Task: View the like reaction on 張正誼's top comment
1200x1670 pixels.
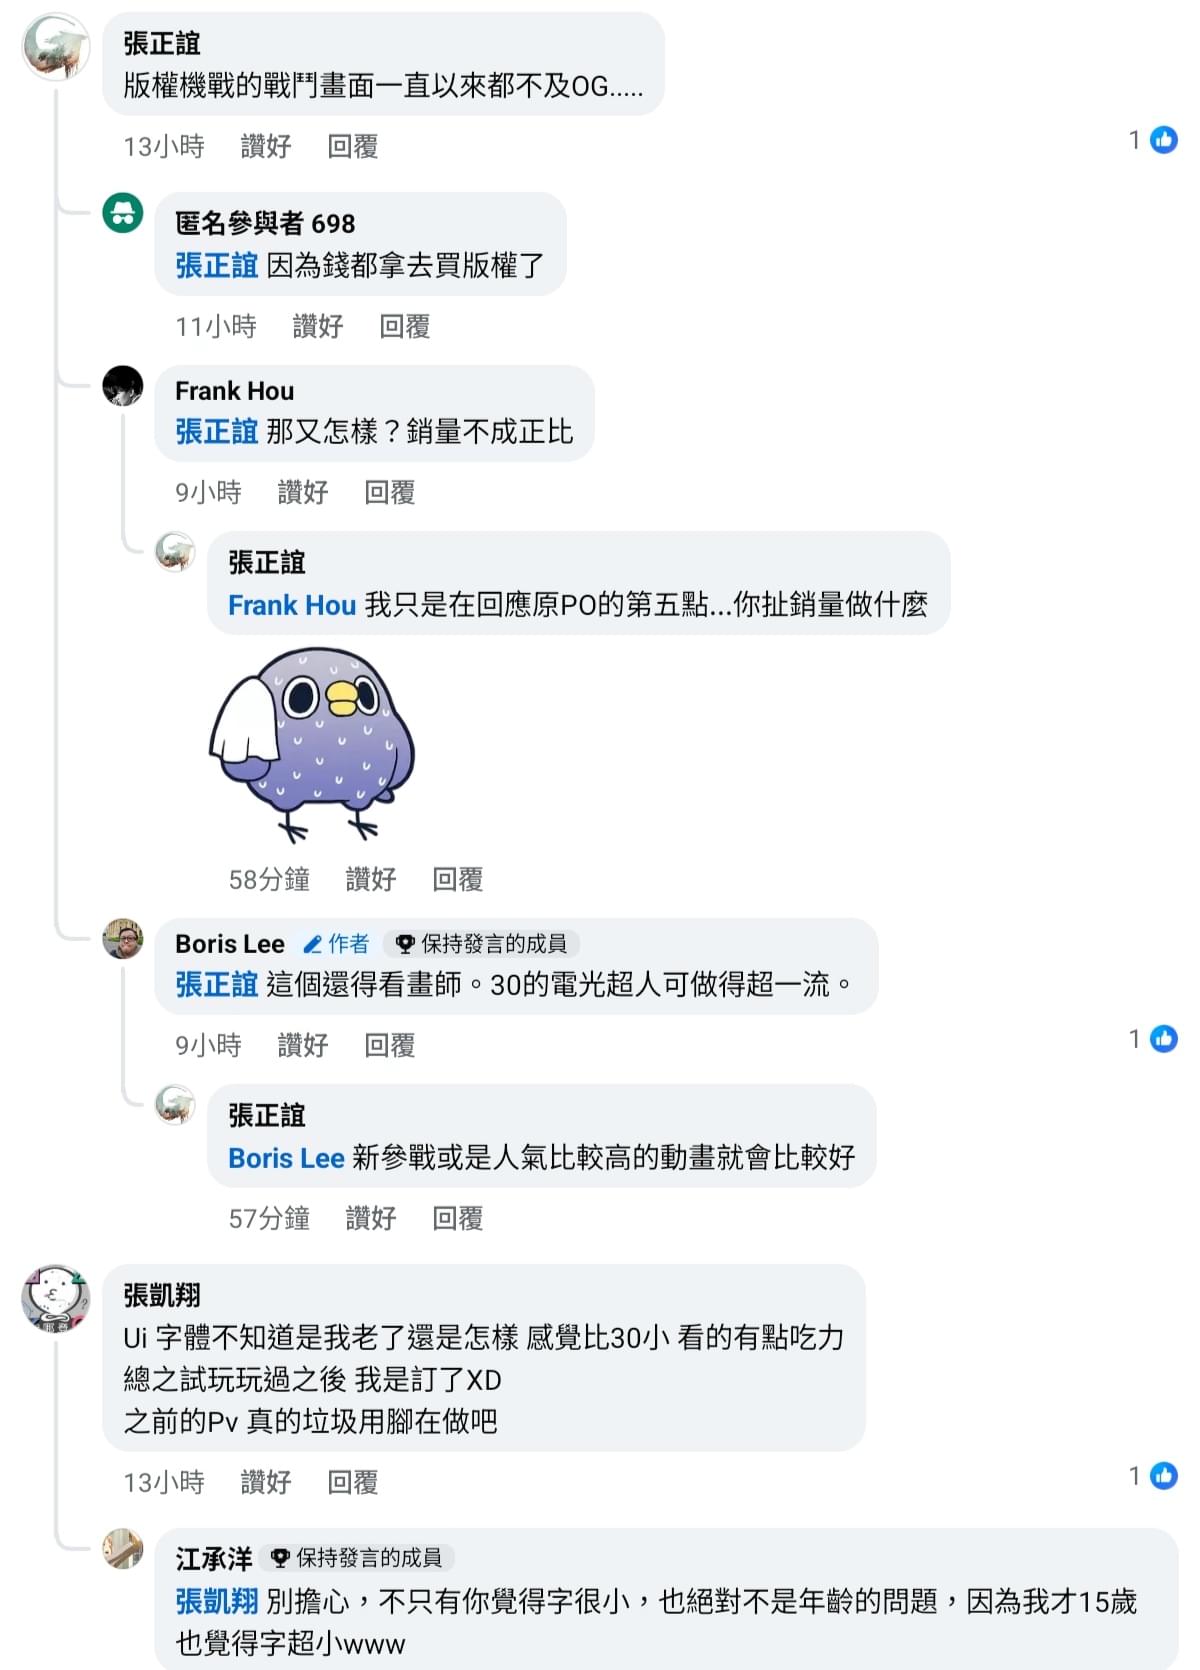Action: tap(1154, 140)
